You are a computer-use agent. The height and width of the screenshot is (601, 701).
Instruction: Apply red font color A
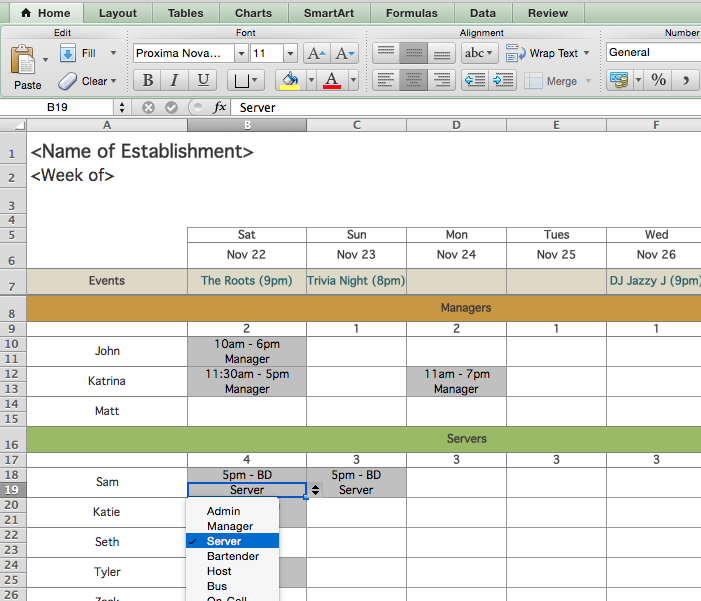click(332, 81)
